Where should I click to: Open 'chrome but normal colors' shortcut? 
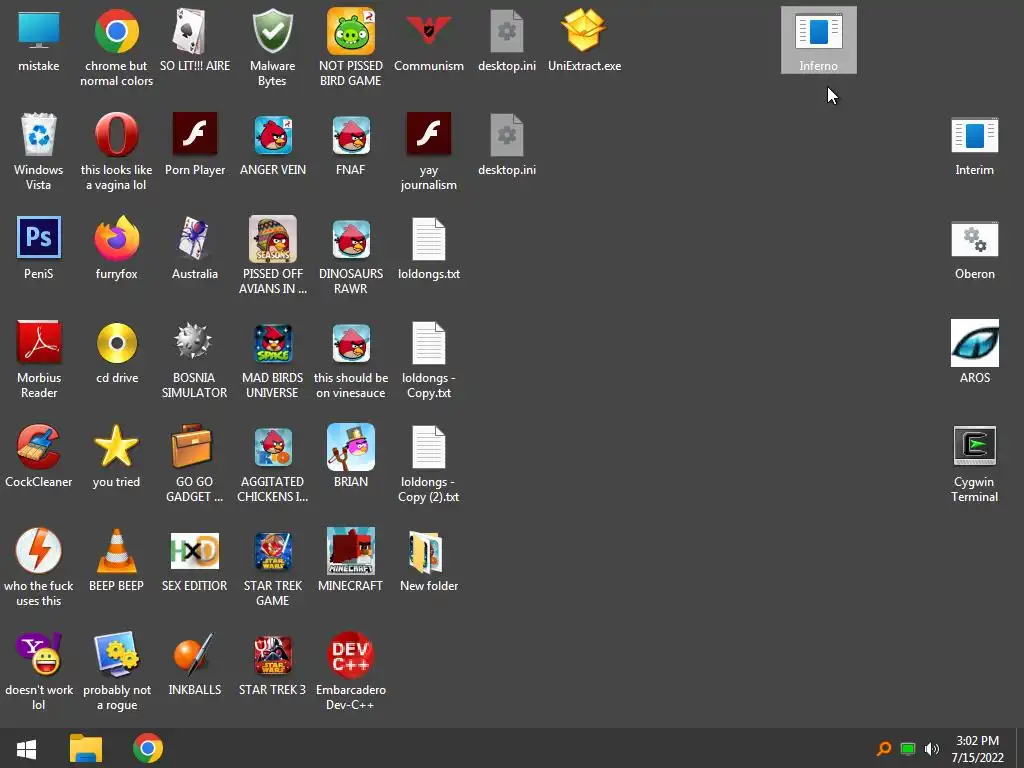[116, 31]
